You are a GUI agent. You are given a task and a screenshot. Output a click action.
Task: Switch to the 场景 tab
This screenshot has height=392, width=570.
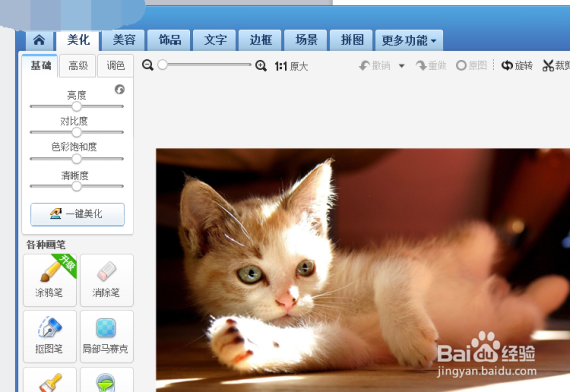[306, 40]
